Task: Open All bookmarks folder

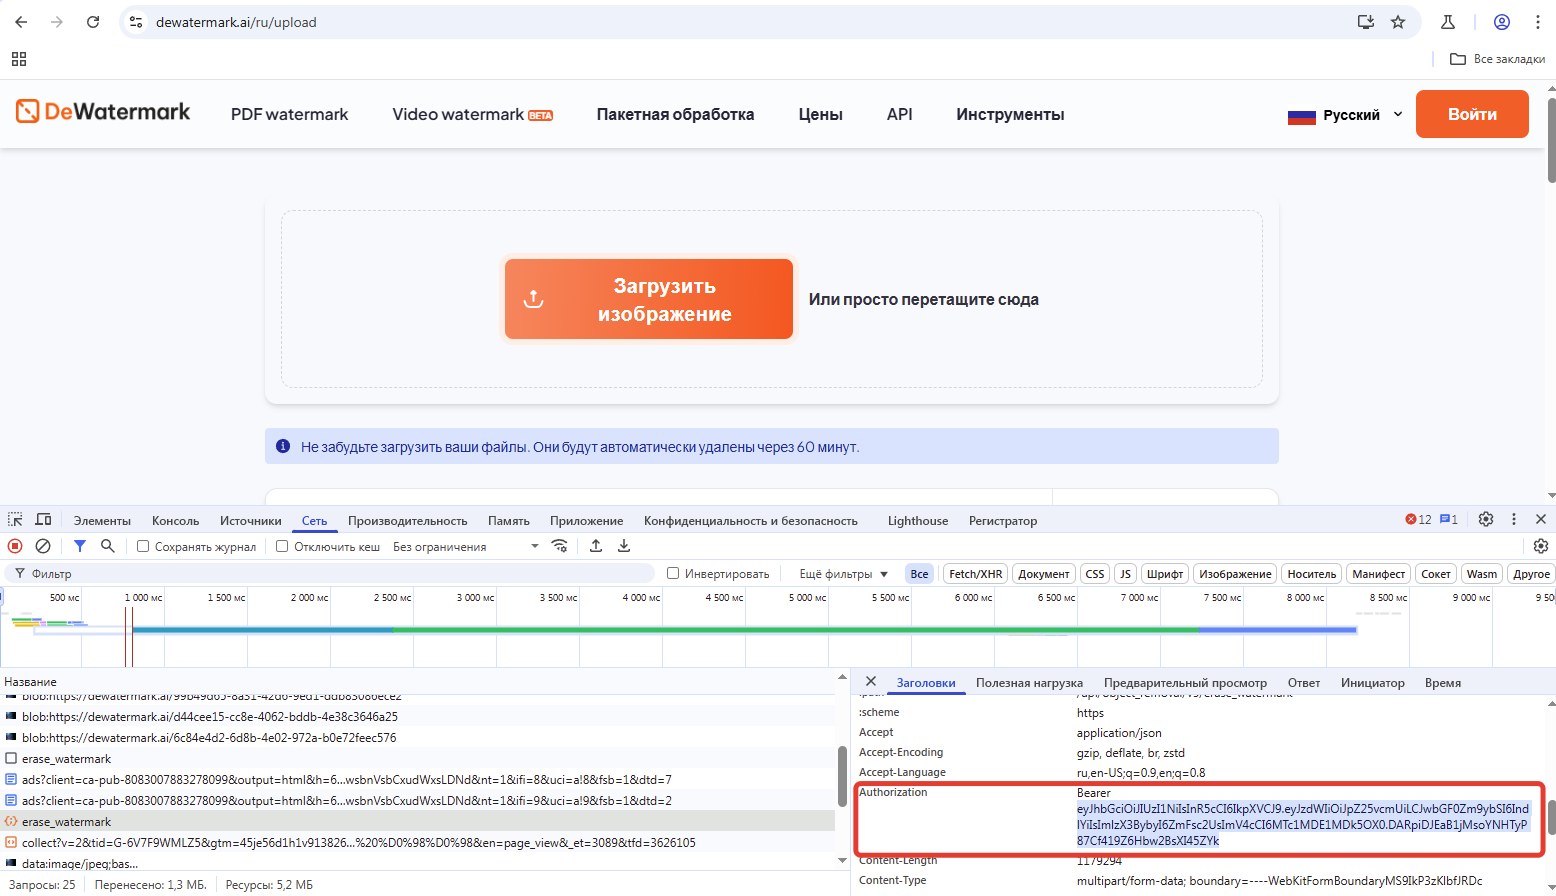Action: pos(1497,59)
